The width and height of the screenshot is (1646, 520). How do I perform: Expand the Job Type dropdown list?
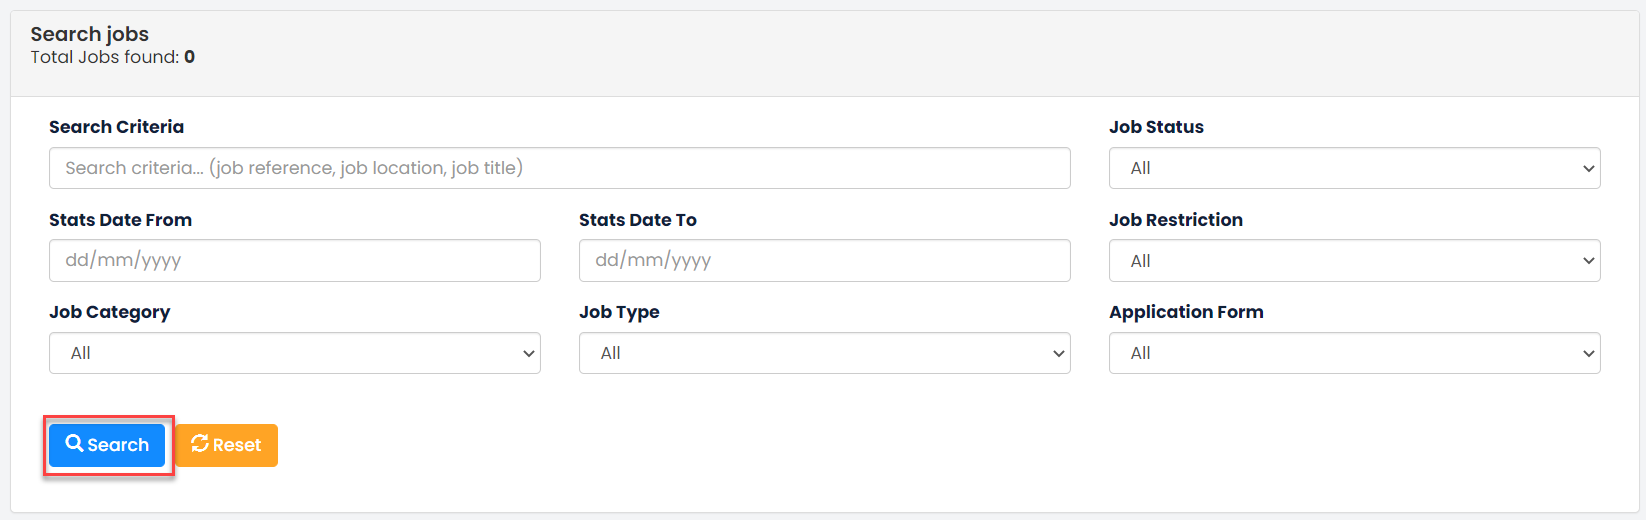click(x=825, y=353)
